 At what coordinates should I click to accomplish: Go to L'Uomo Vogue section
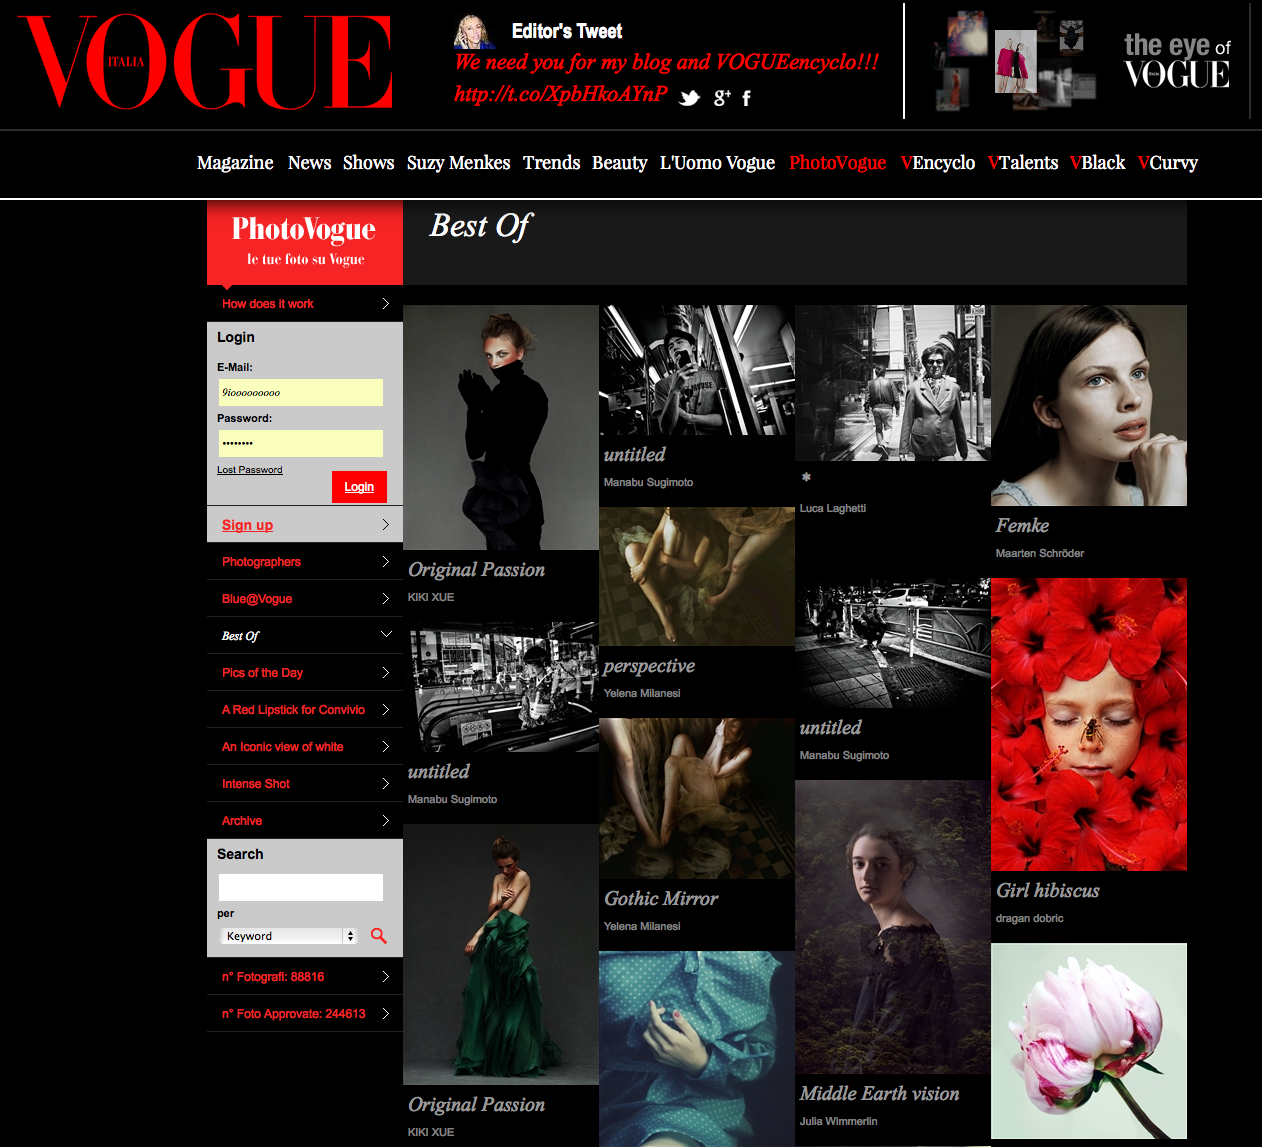click(717, 163)
